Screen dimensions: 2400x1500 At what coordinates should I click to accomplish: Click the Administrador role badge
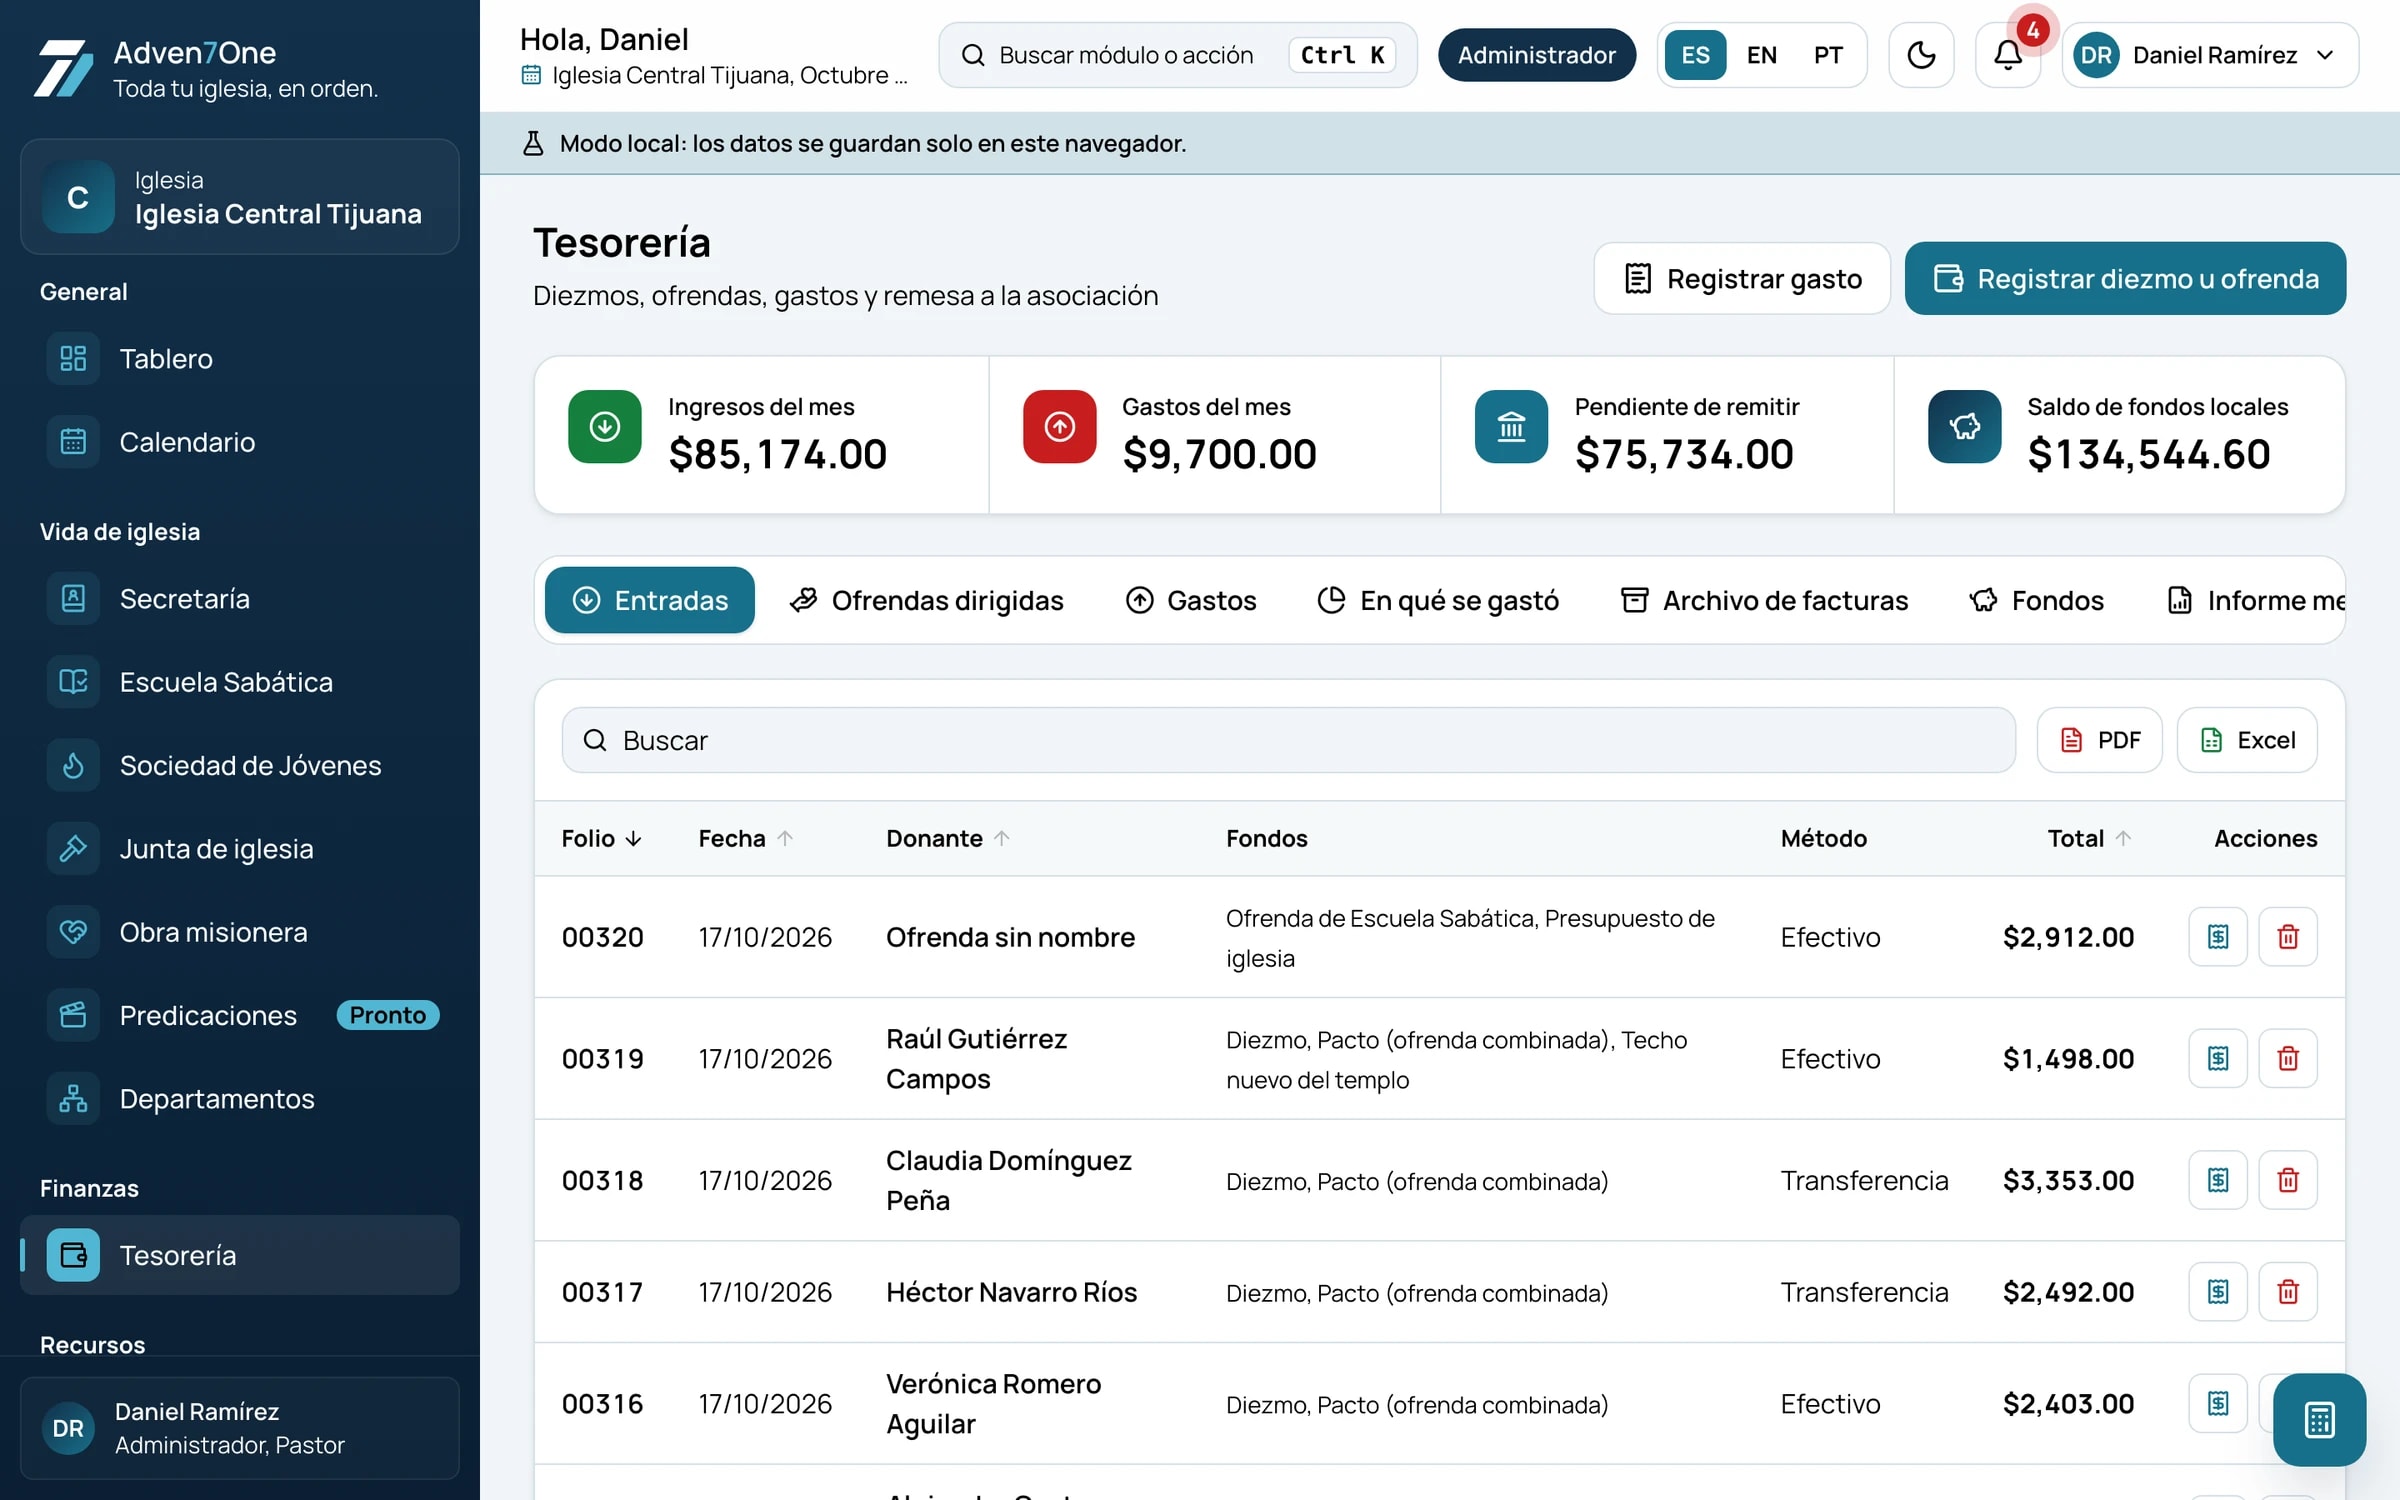[x=1537, y=55]
